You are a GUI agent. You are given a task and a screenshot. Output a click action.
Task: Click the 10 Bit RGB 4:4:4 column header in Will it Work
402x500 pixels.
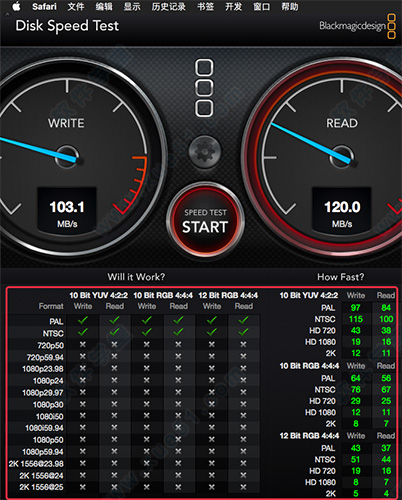(163, 295)
